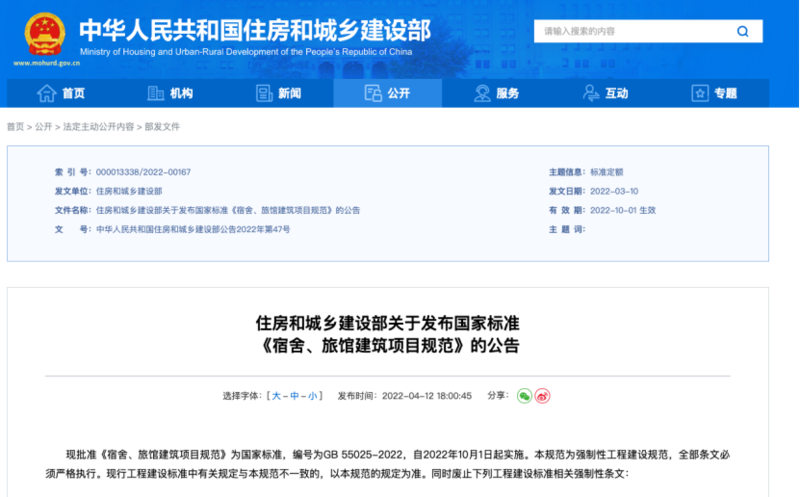The width and height of the screenshot is (800, 497).
Task: Open the 互动 navigation tab
Action: [606, 93]
